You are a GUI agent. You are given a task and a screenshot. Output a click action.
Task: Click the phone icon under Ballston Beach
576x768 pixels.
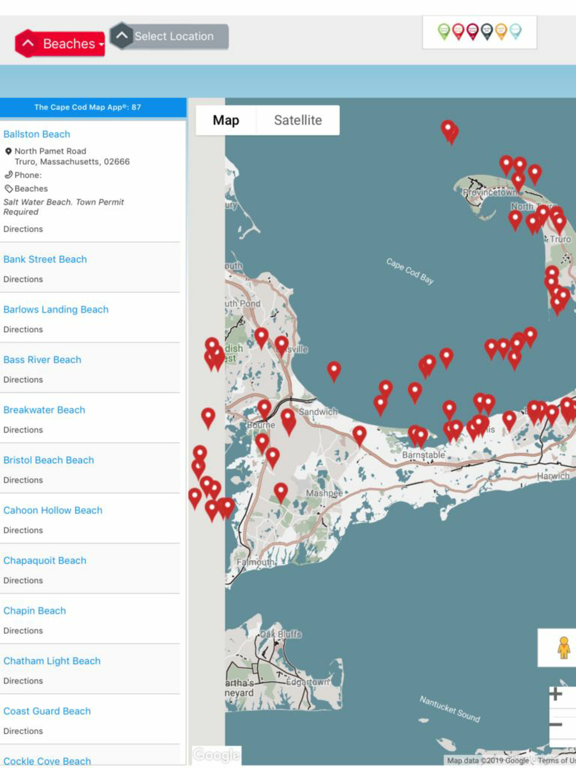[8, 175]
